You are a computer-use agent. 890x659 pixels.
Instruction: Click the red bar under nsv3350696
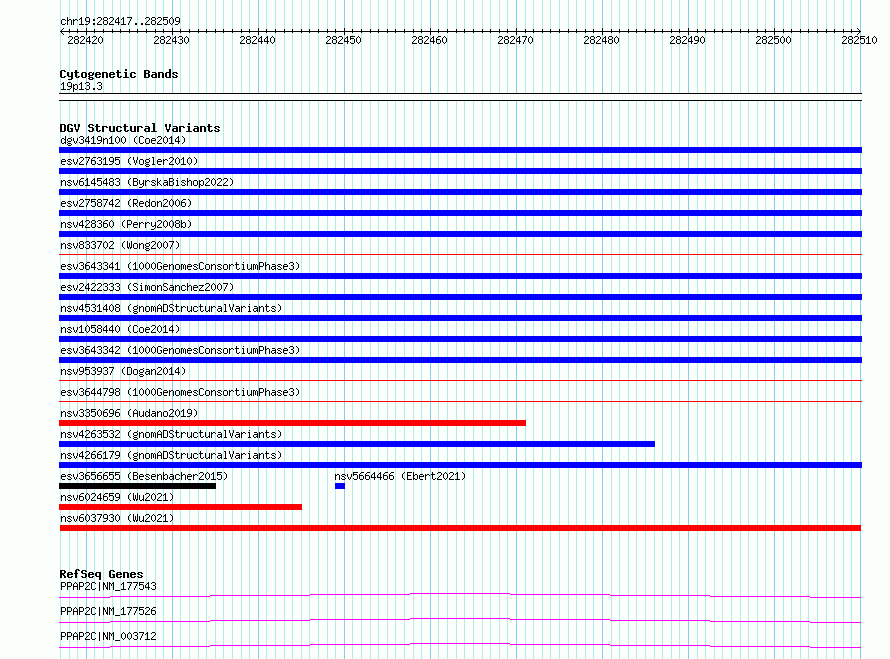[292, 423]
